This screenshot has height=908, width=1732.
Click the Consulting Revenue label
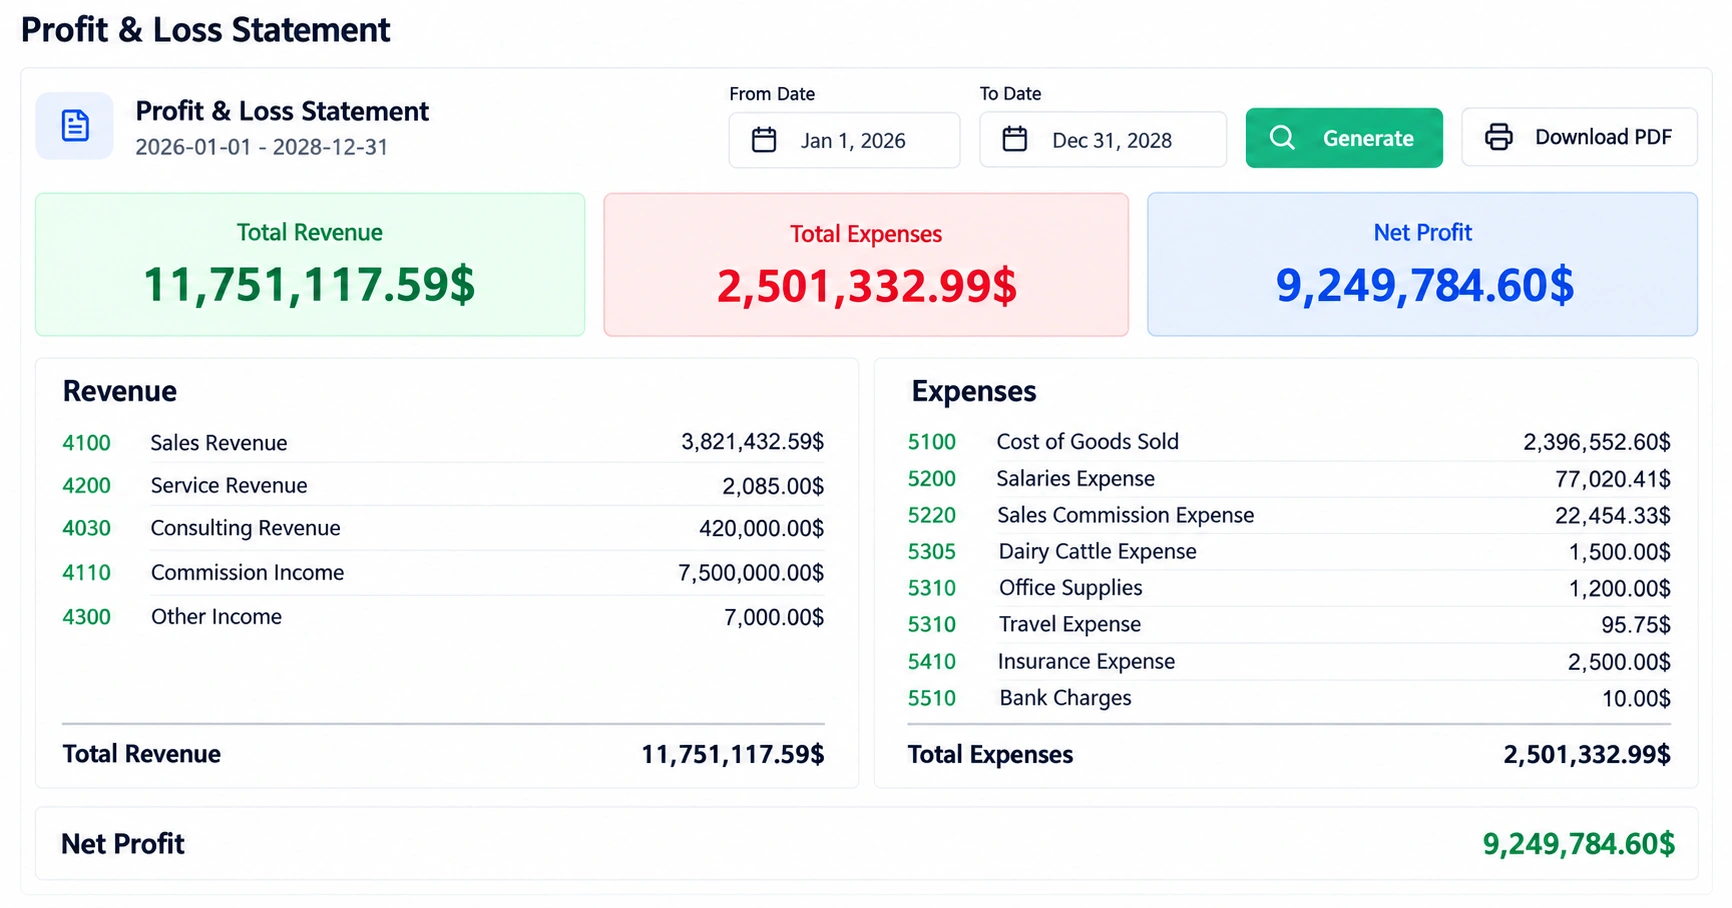tap(245, 528)
